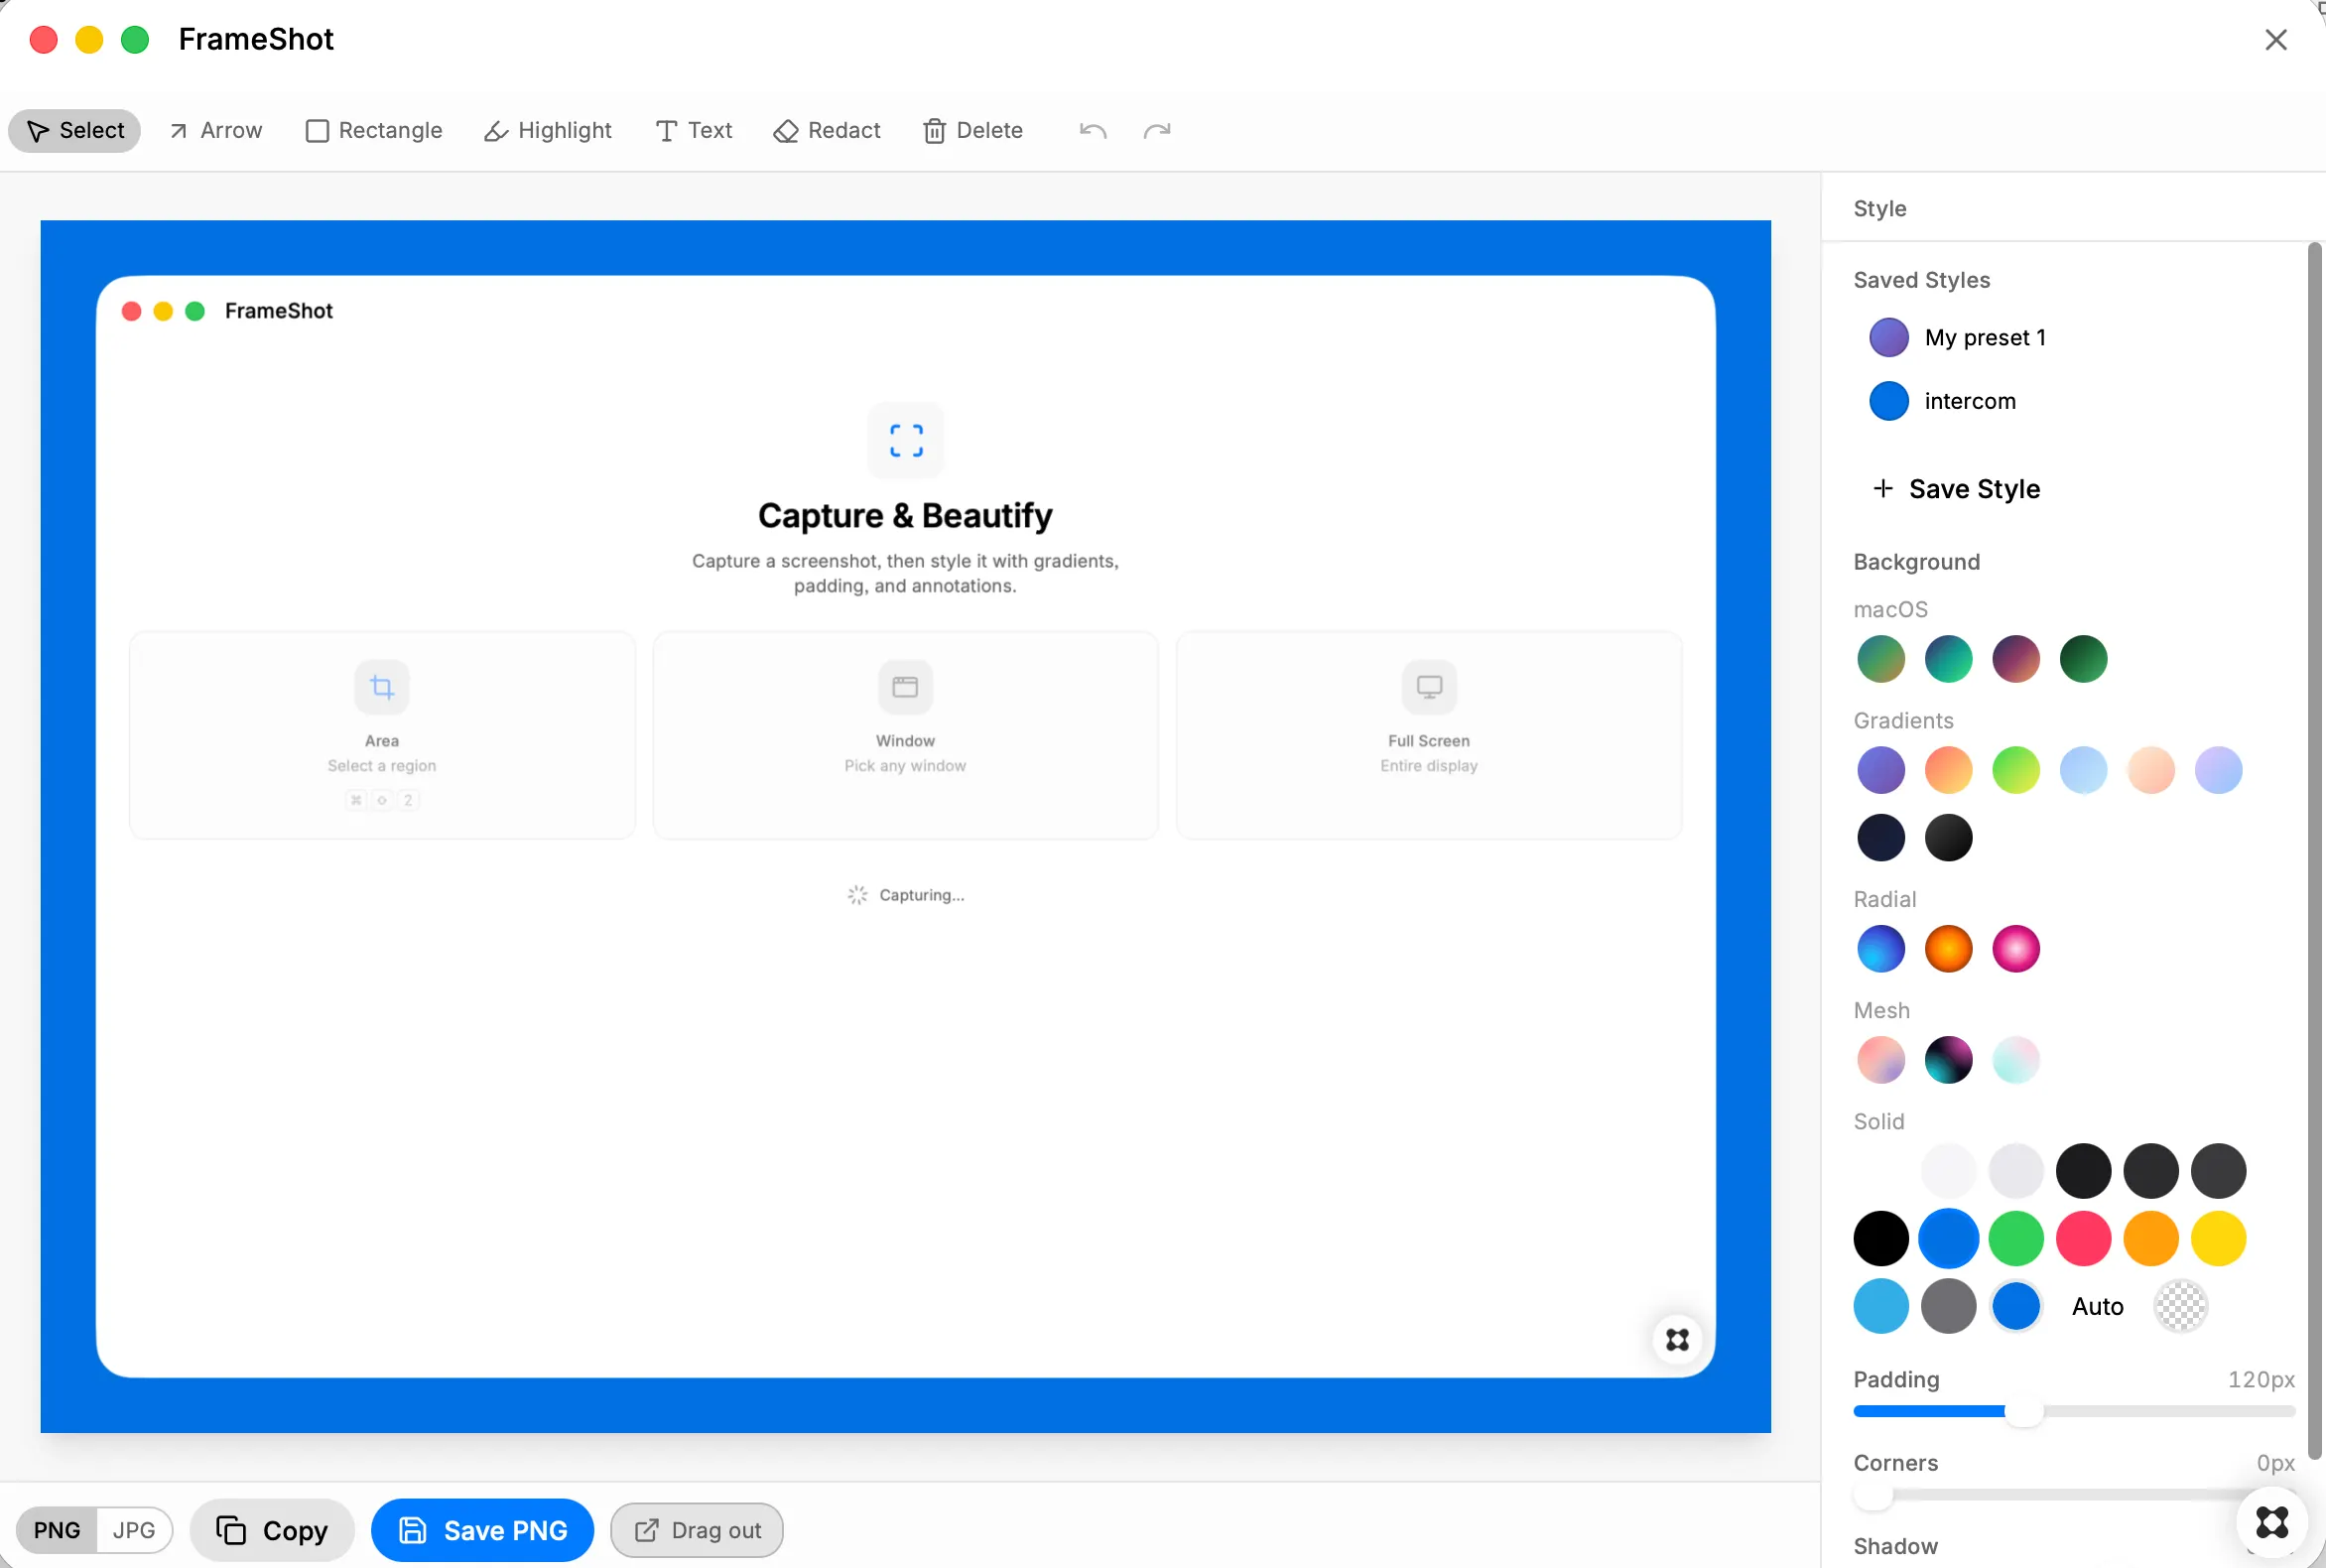Choose the dark navy gradient swatch
The image size is (2326, 1568).
[x=1881, y=838]
